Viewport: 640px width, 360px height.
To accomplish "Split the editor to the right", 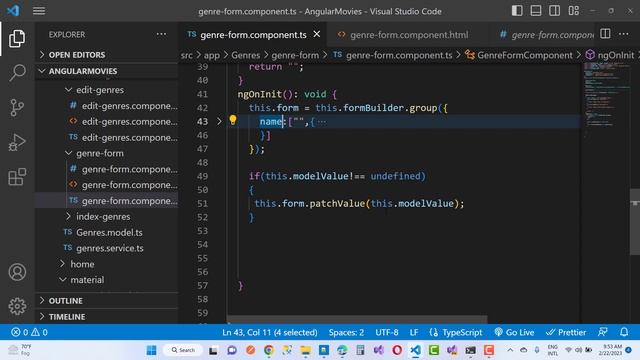I will (605, 34).
